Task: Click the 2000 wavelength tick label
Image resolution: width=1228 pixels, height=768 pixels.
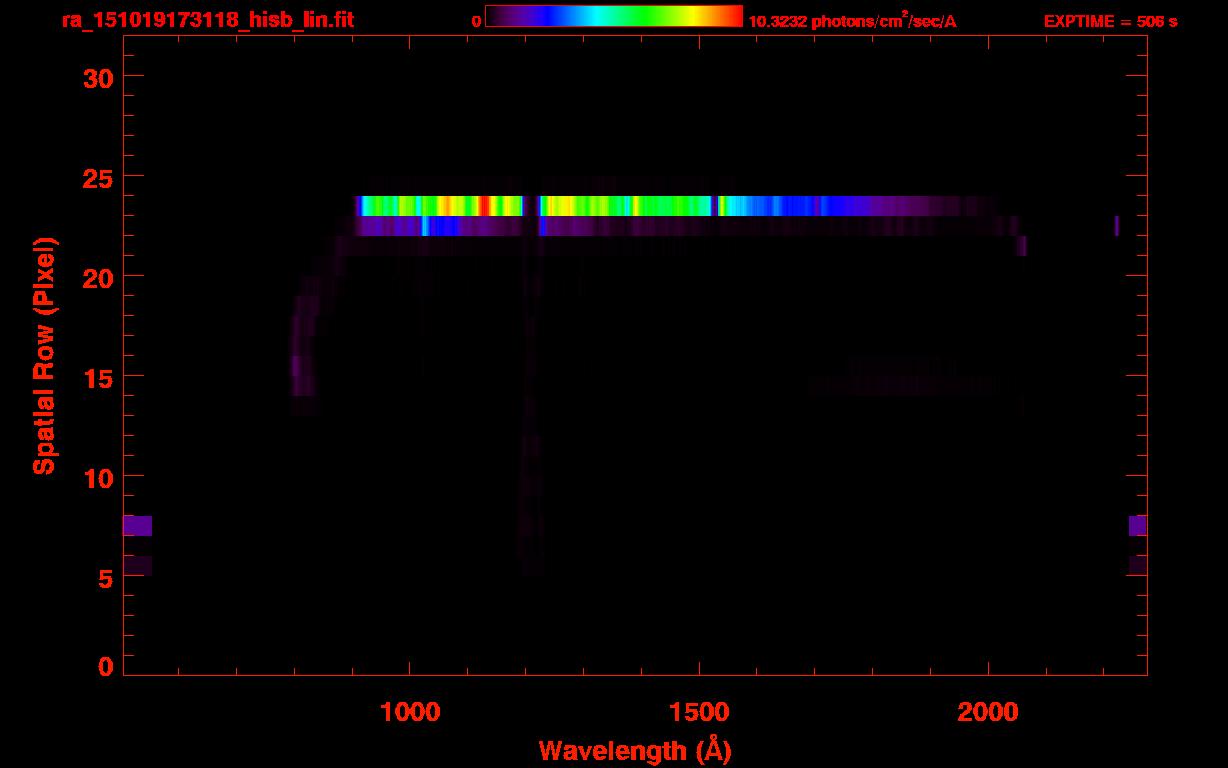Action: pos(988,712)
